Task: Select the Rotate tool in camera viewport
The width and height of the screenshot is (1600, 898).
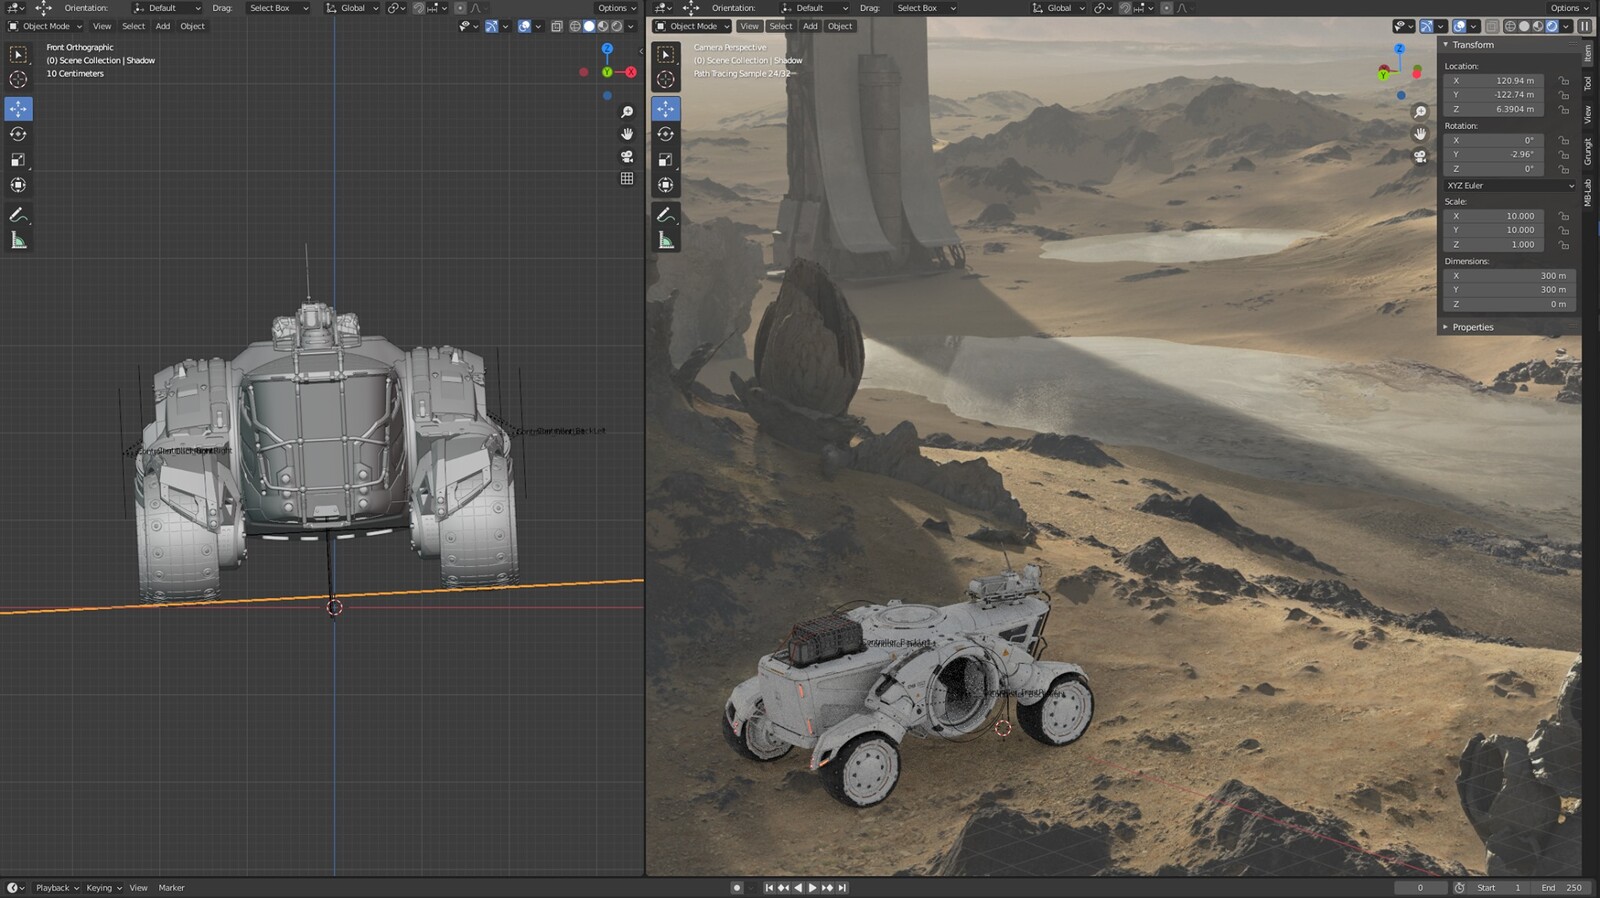Action: click(666, 134)
